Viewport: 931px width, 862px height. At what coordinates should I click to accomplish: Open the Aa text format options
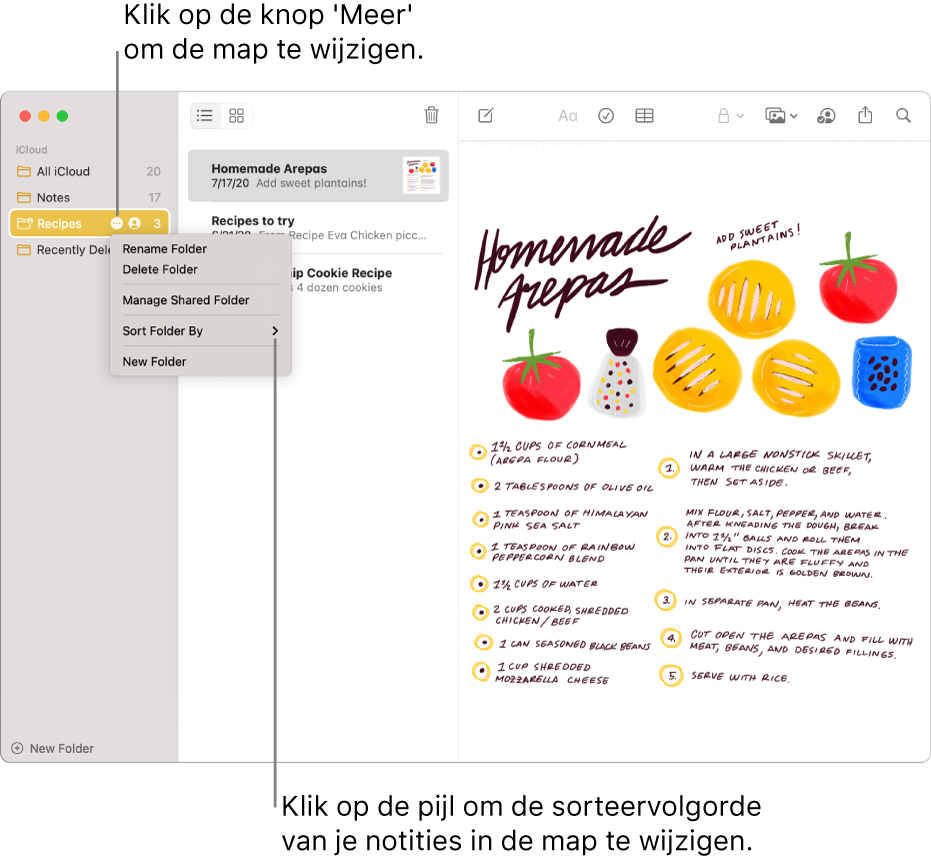[x=568, y=116]
